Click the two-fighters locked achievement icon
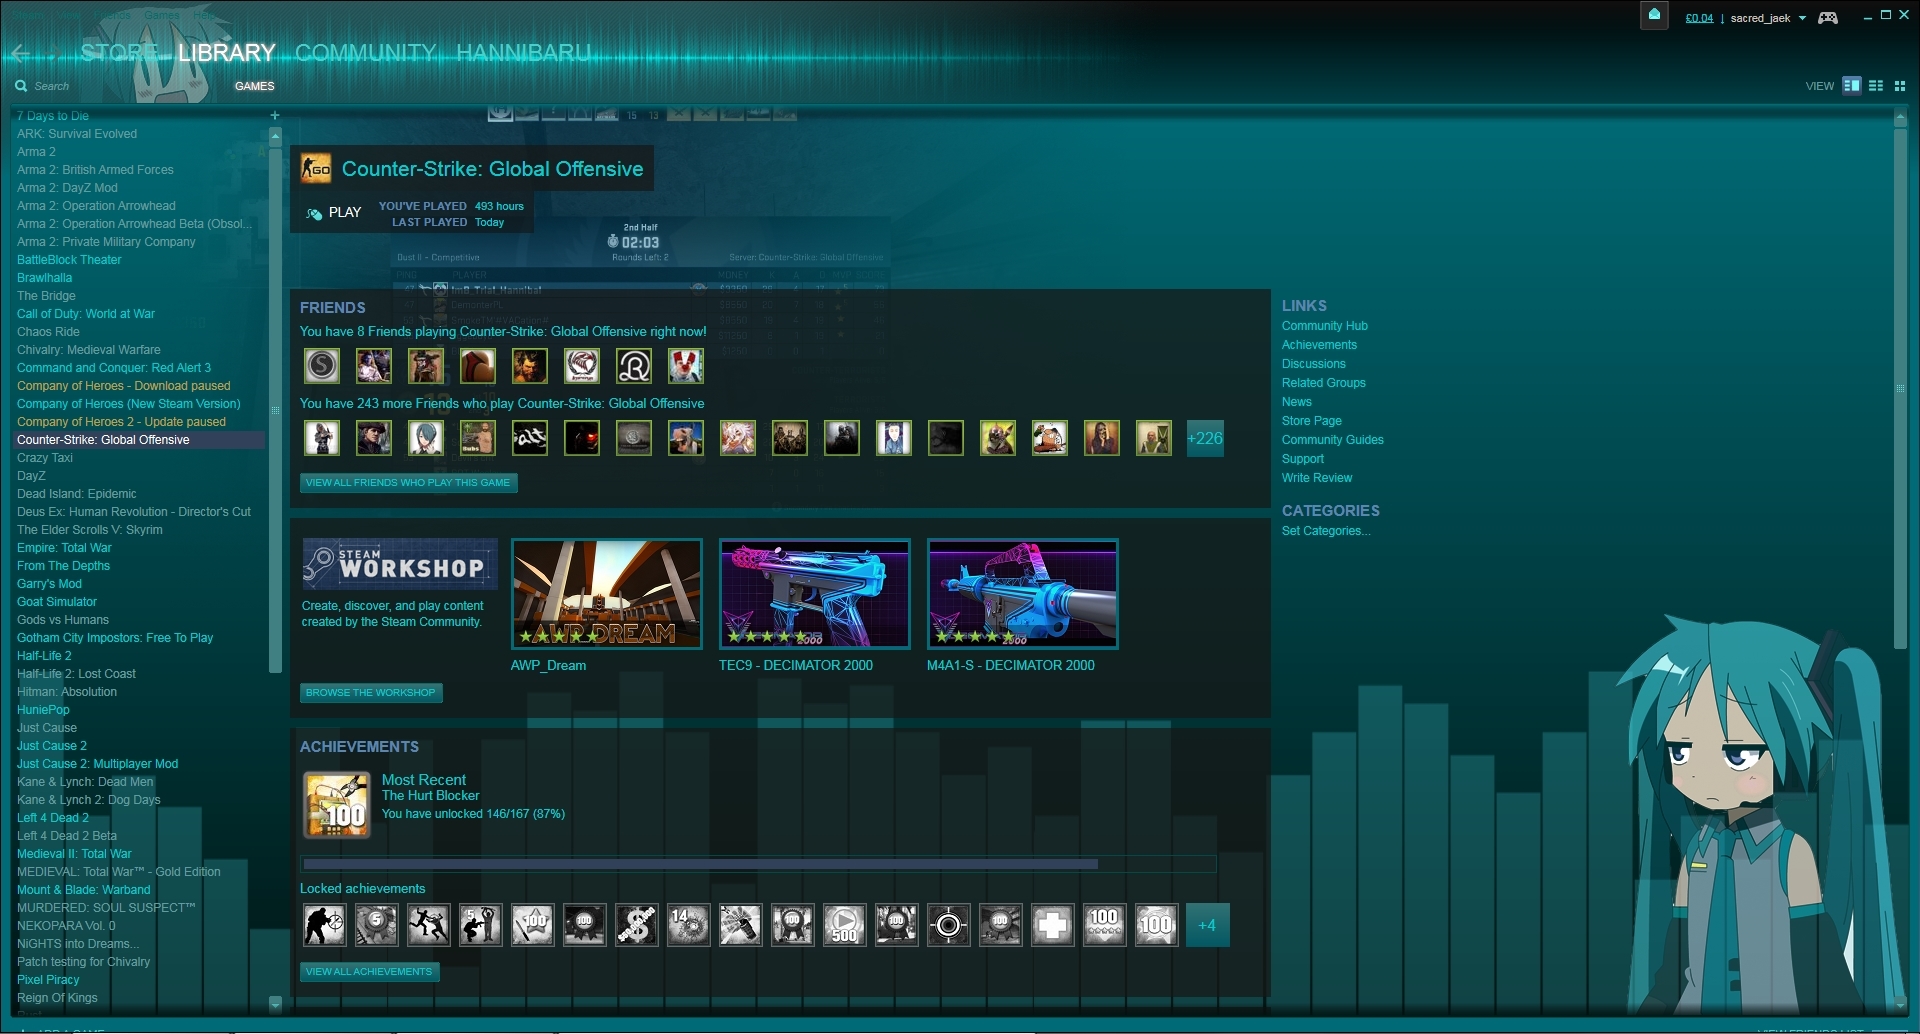1920x1034 pixels. 428,925
